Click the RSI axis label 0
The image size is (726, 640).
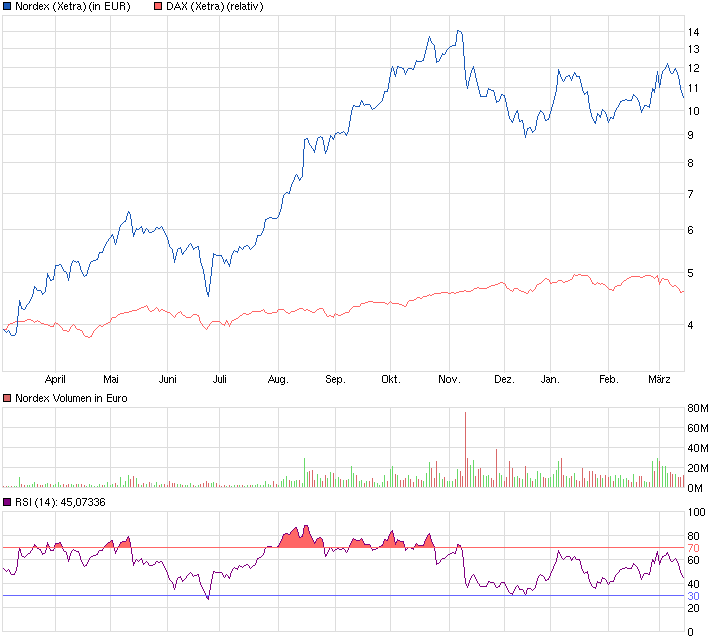pos(690,632)
